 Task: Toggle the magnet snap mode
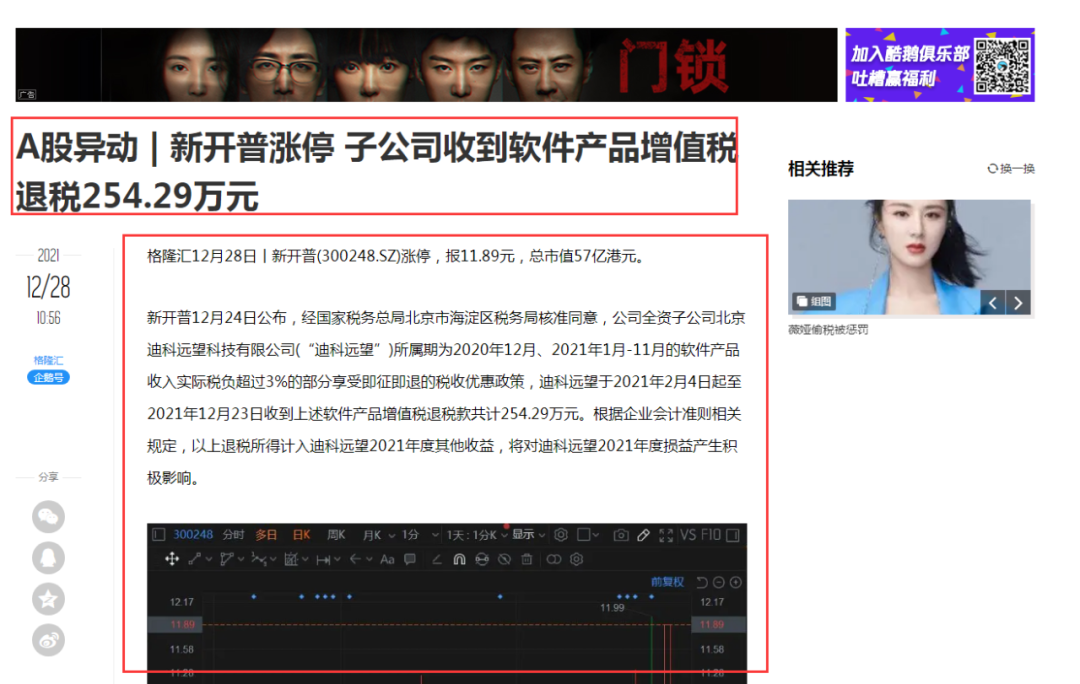point(459,559)
